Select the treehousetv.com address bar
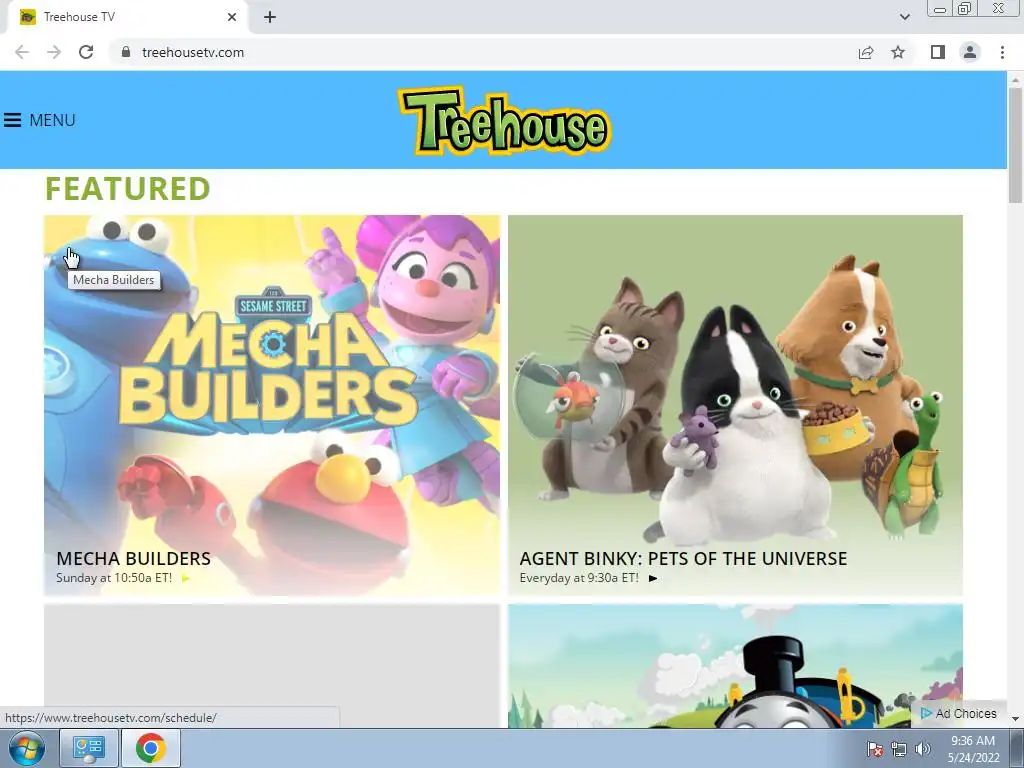The image size is (1024, 768). click(x=193, y=52)
